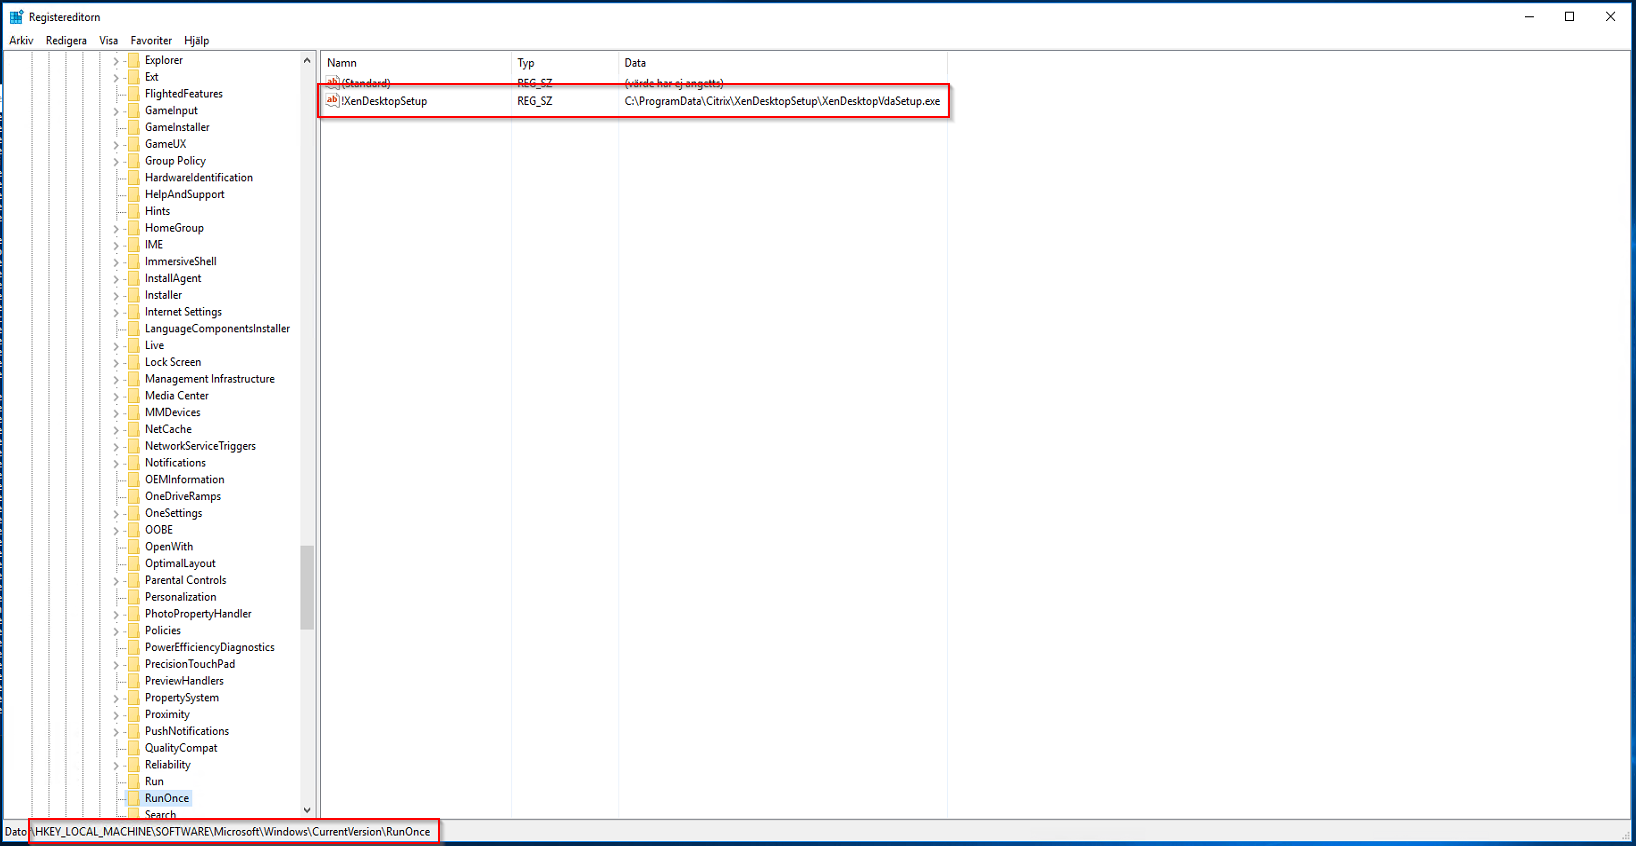Click the folder icon beside Run
This screenshot has height=846, width=1636.
pos(134,782)
